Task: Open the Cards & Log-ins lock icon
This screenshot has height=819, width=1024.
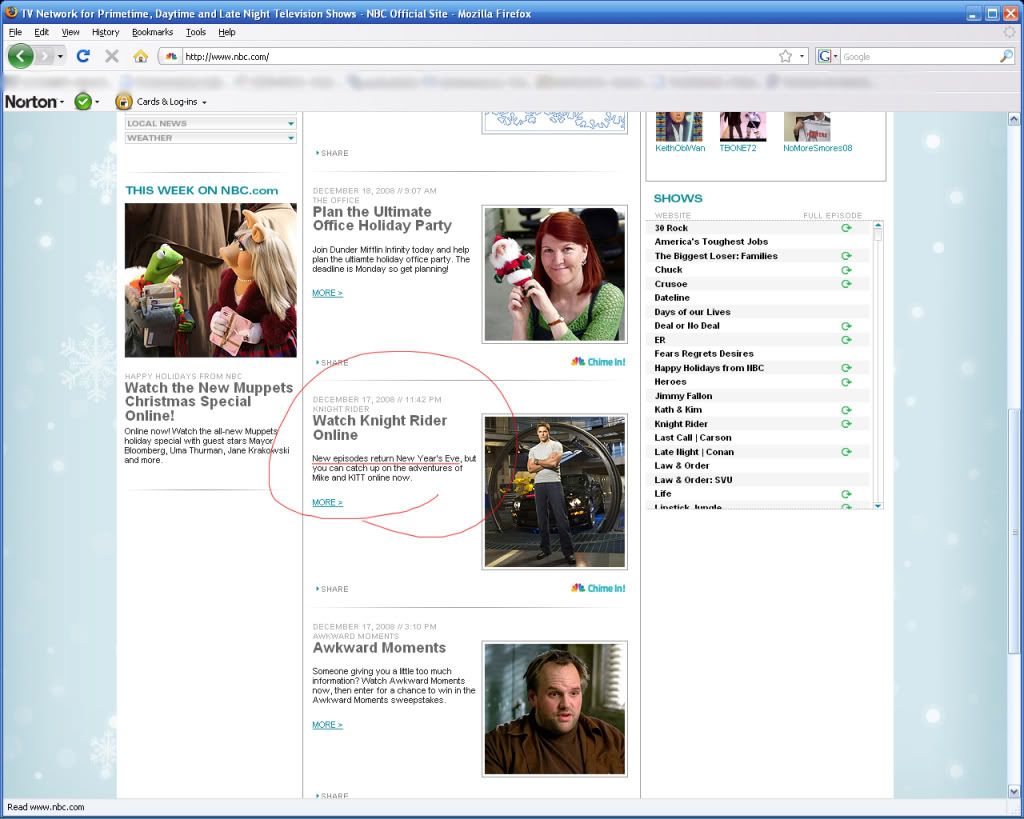Action: [x=123, y=102]
